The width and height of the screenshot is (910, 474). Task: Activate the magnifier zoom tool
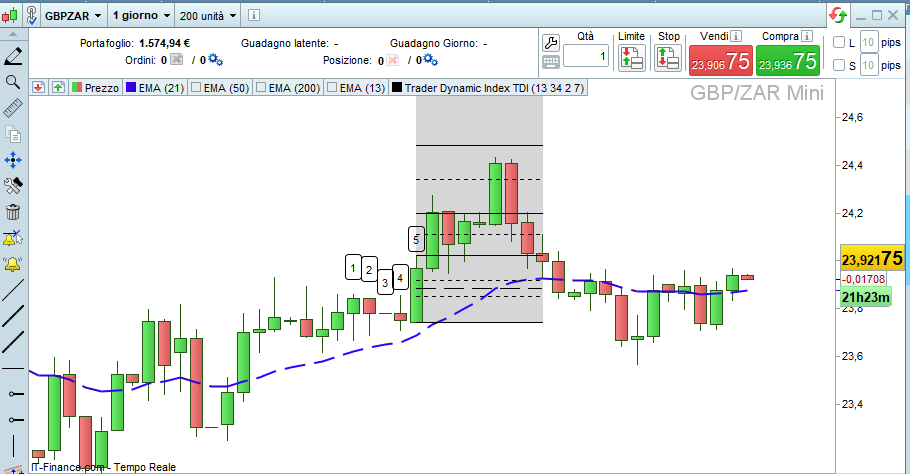pyautogui.click(x=13, y=82)
